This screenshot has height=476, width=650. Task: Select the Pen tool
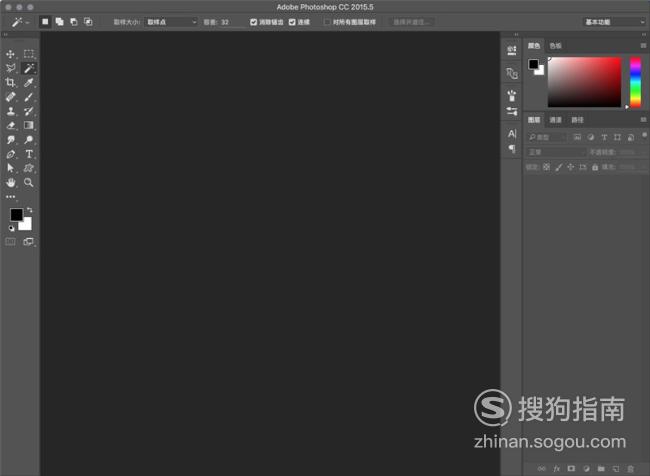10,154
